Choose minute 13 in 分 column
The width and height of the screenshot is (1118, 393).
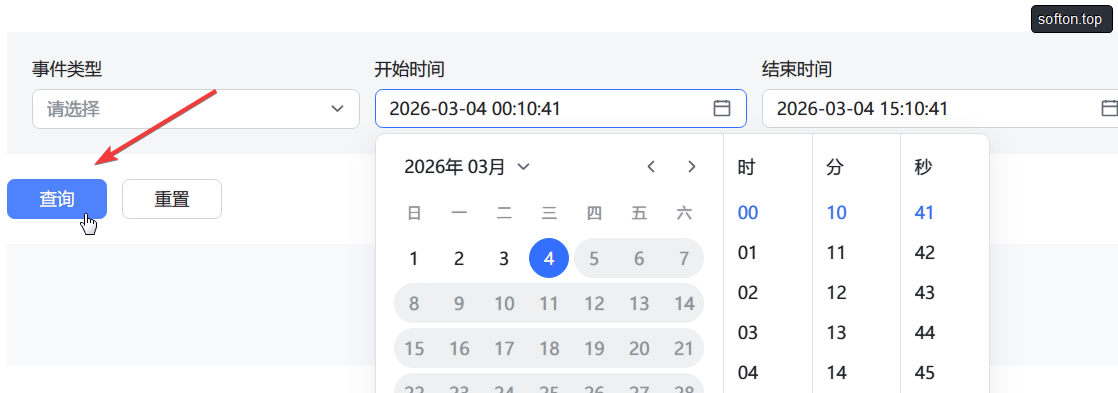[x=836, y=332]
